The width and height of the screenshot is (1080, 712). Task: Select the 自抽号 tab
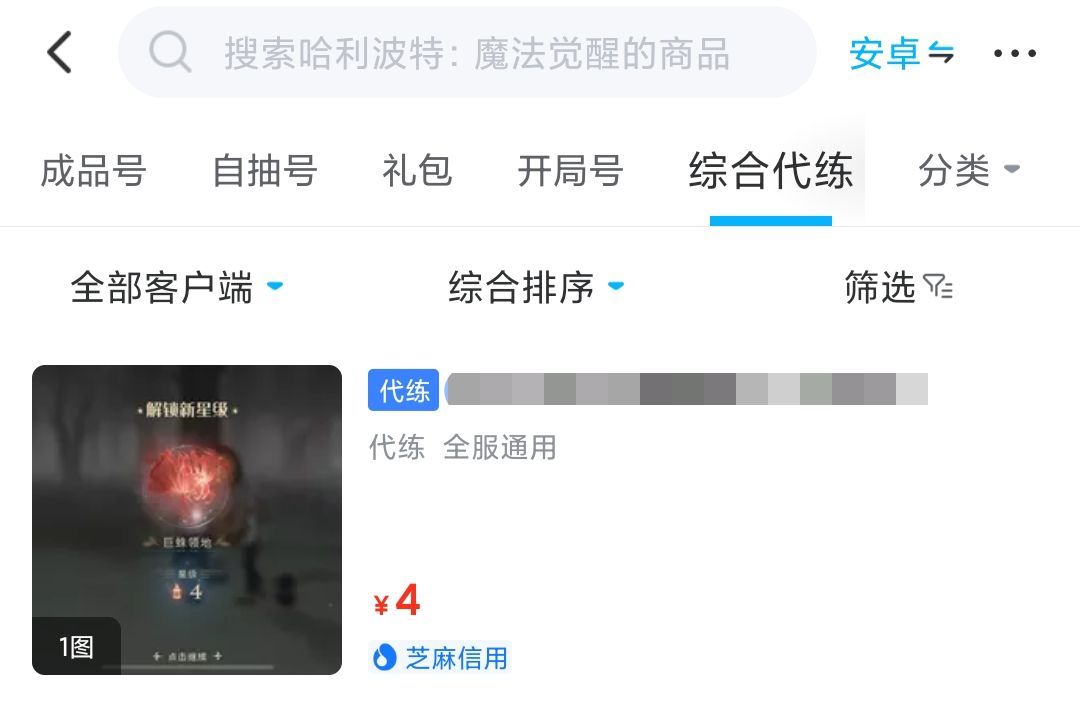coord(264,171)
